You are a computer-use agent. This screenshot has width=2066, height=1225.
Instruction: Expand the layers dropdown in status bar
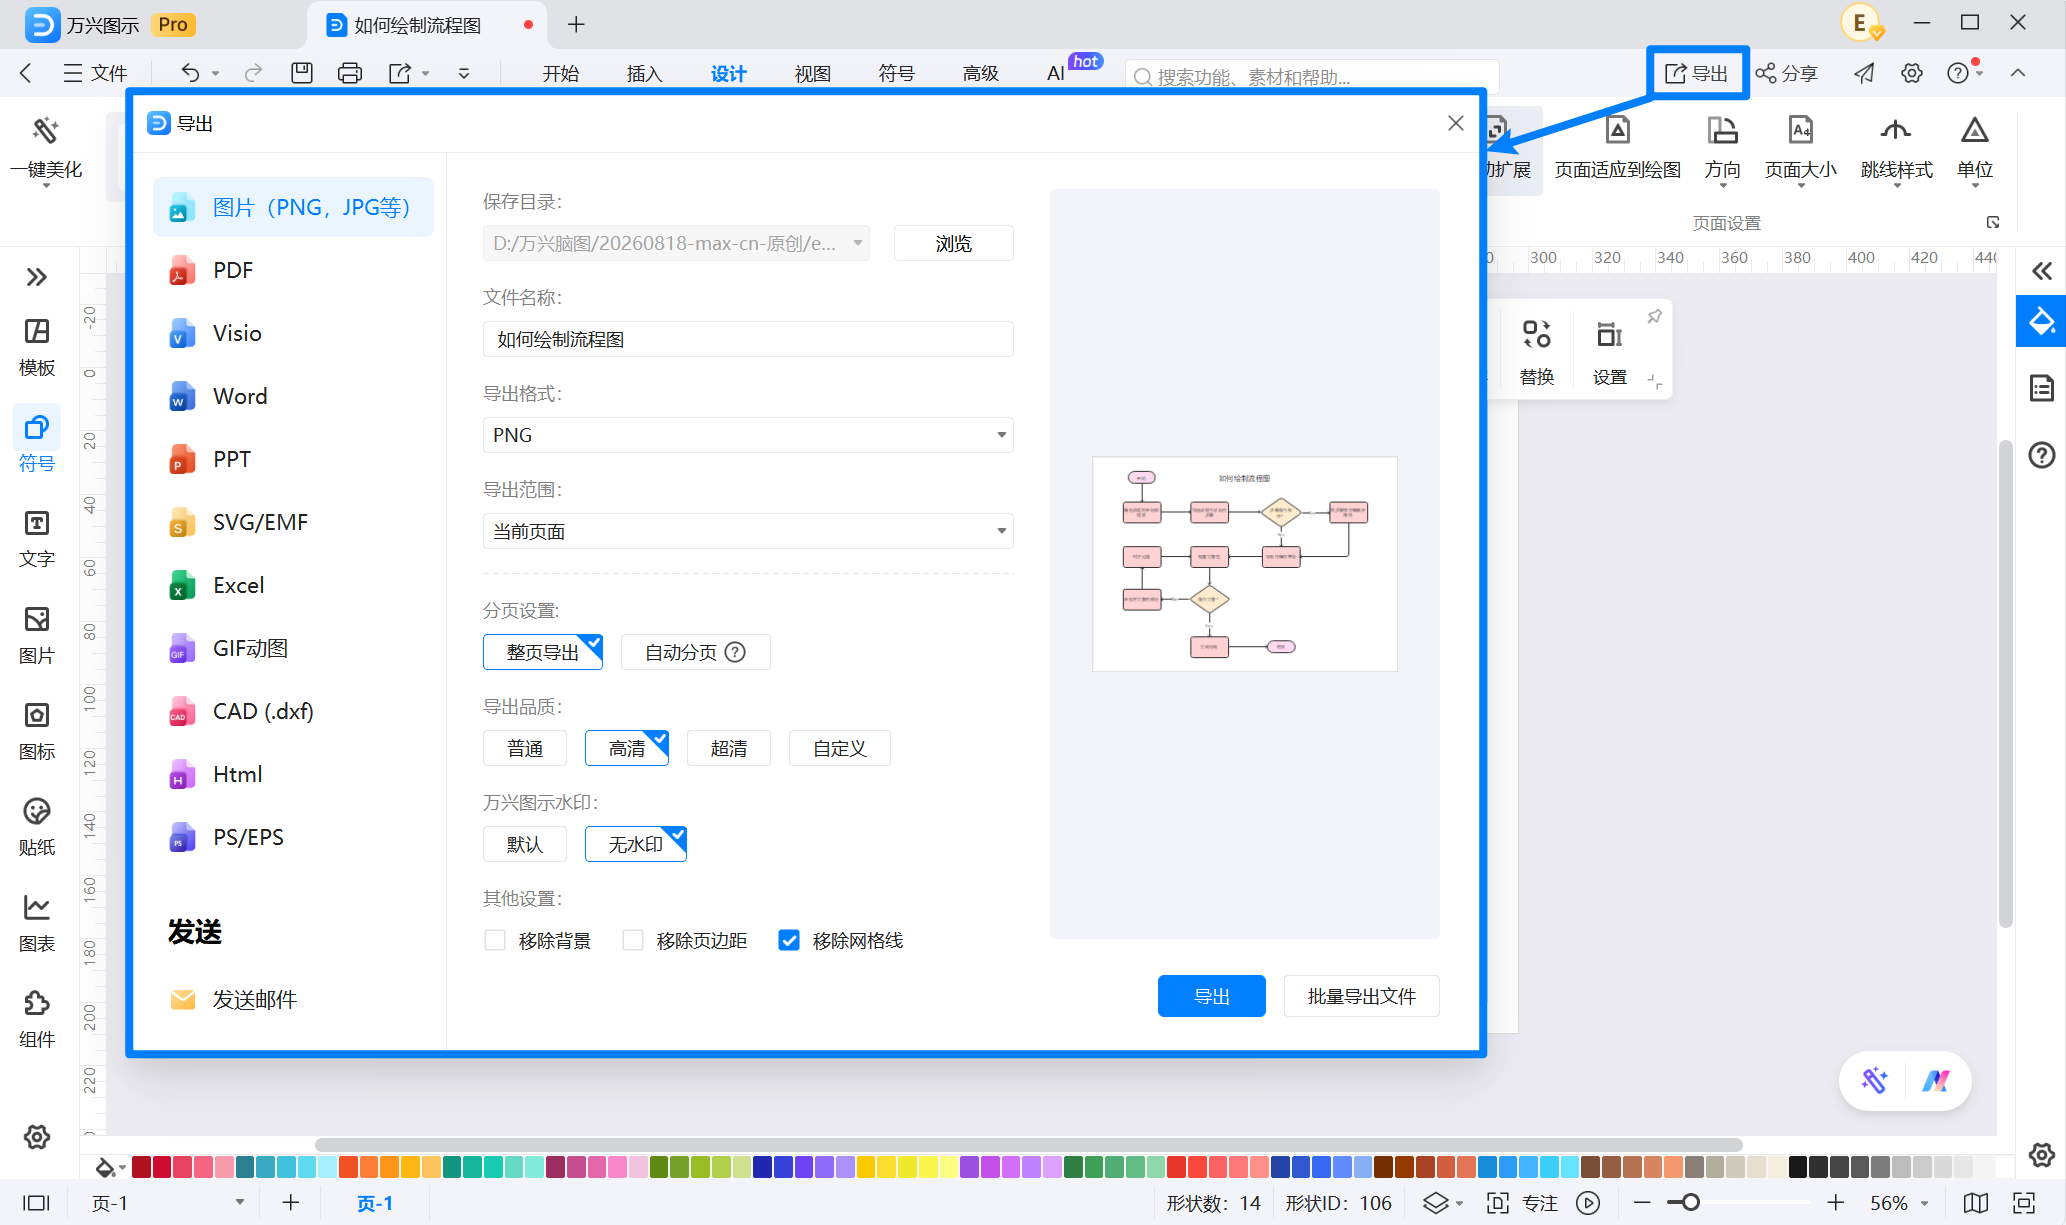click(x=1459, y=1203)
